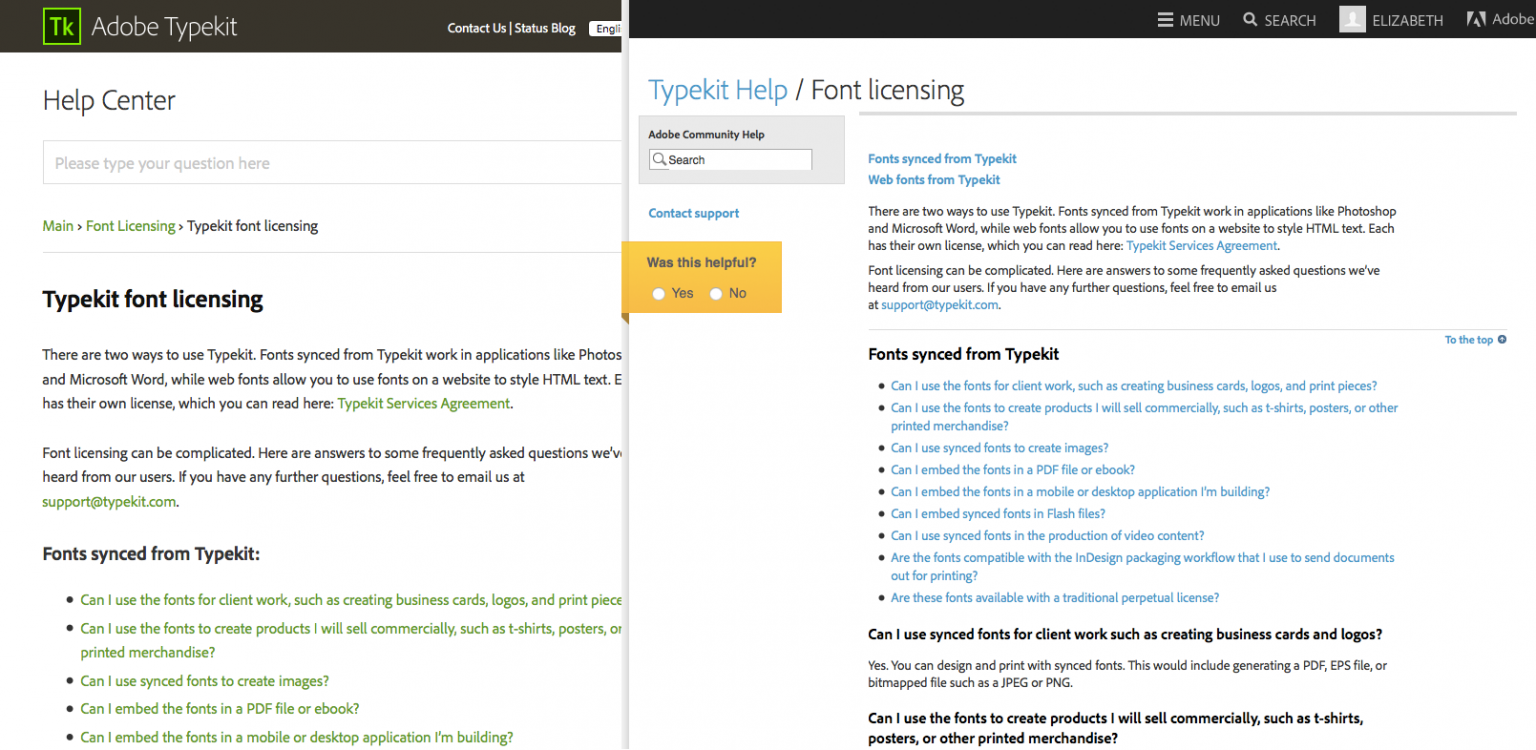The image size is (1536, 750).
Task: Open the Web fonts from Typekit link
Action: [933, 179]
